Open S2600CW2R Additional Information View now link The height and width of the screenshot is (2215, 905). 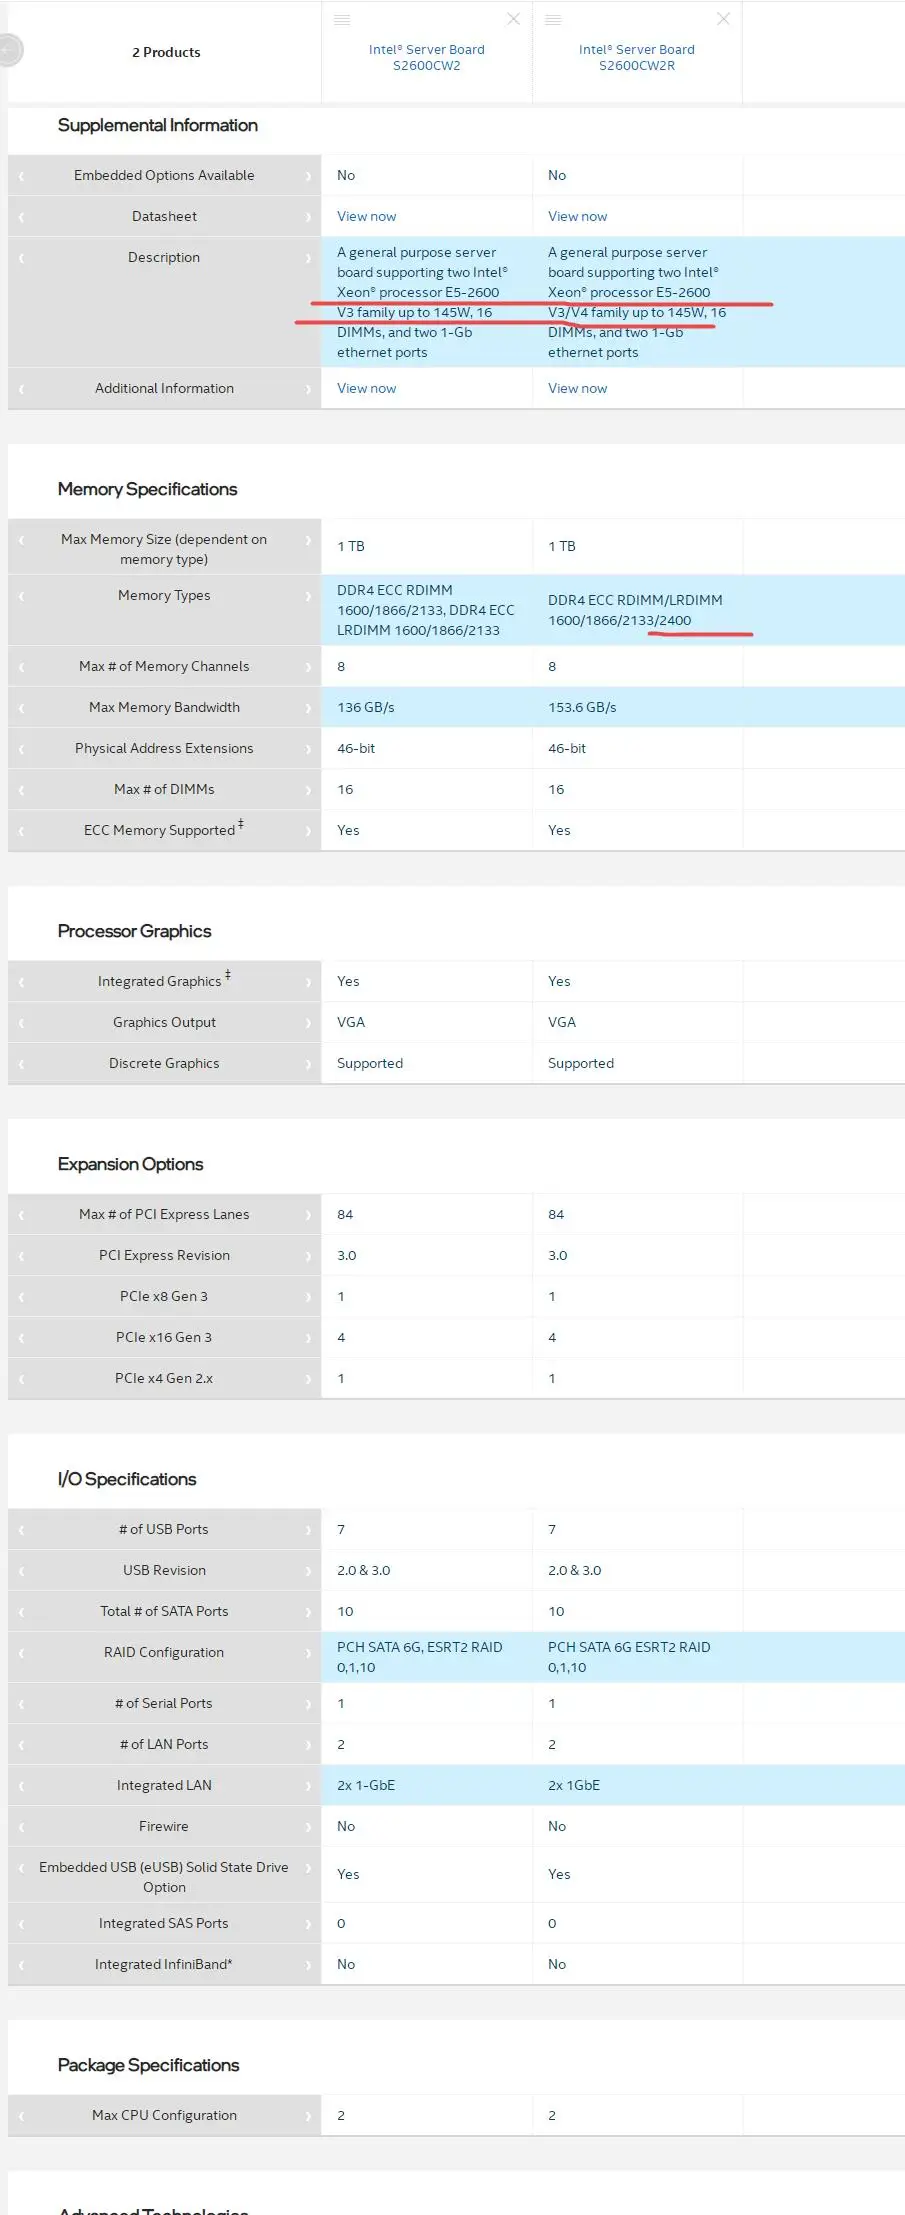point(577,388)
